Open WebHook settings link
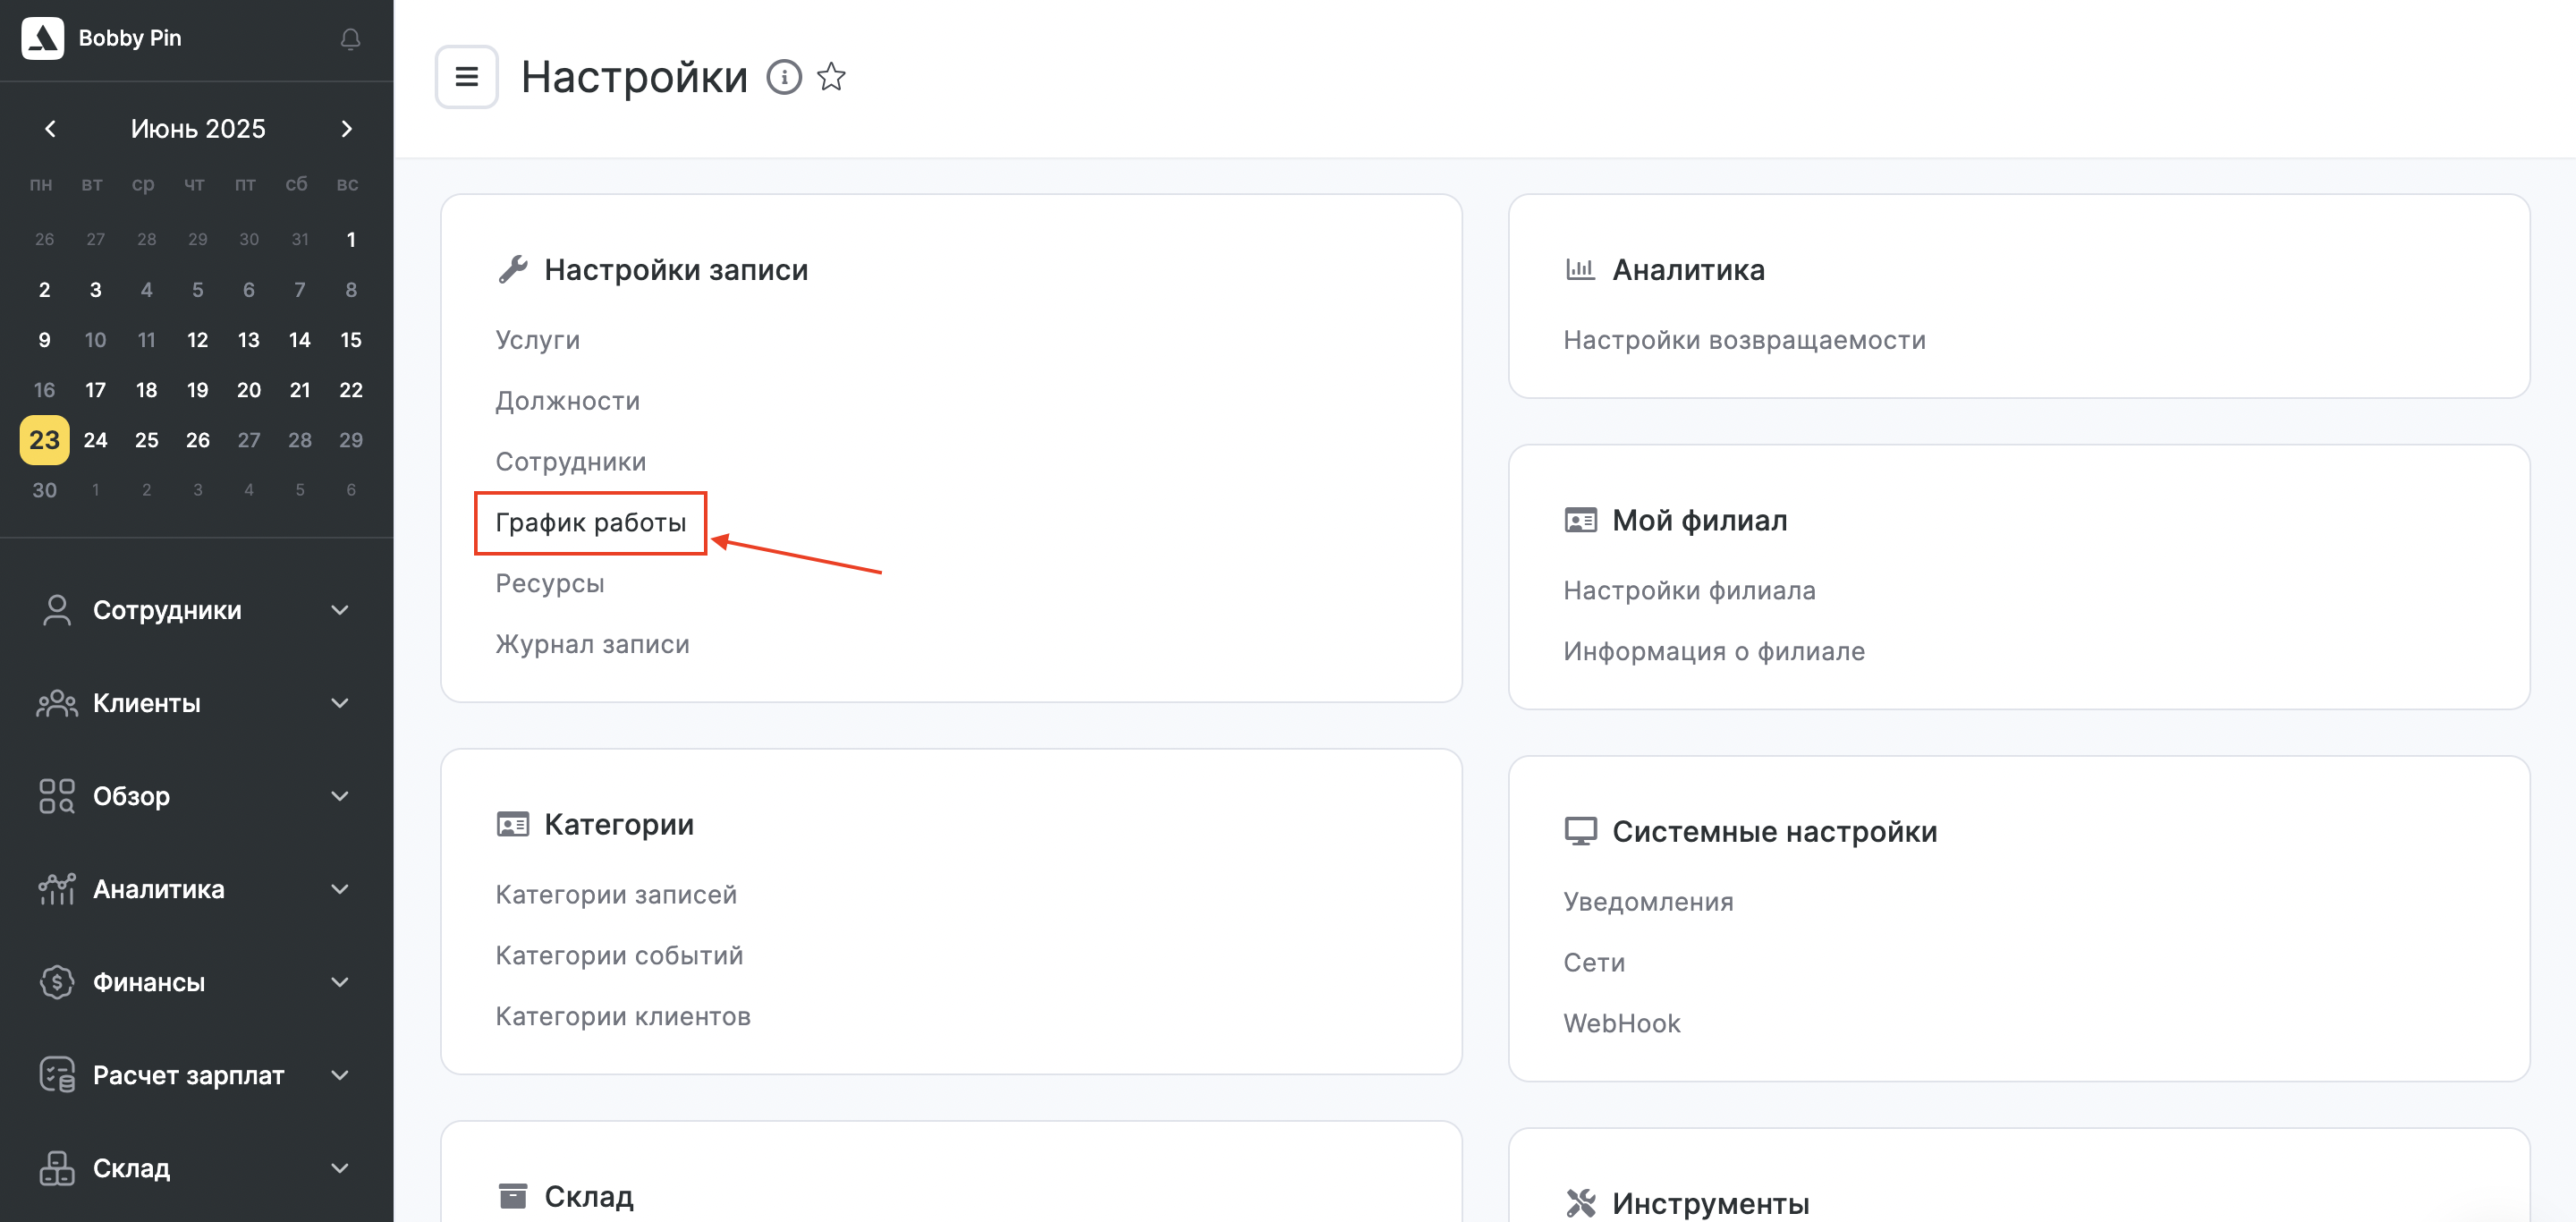 (x=1621, y=1024)
